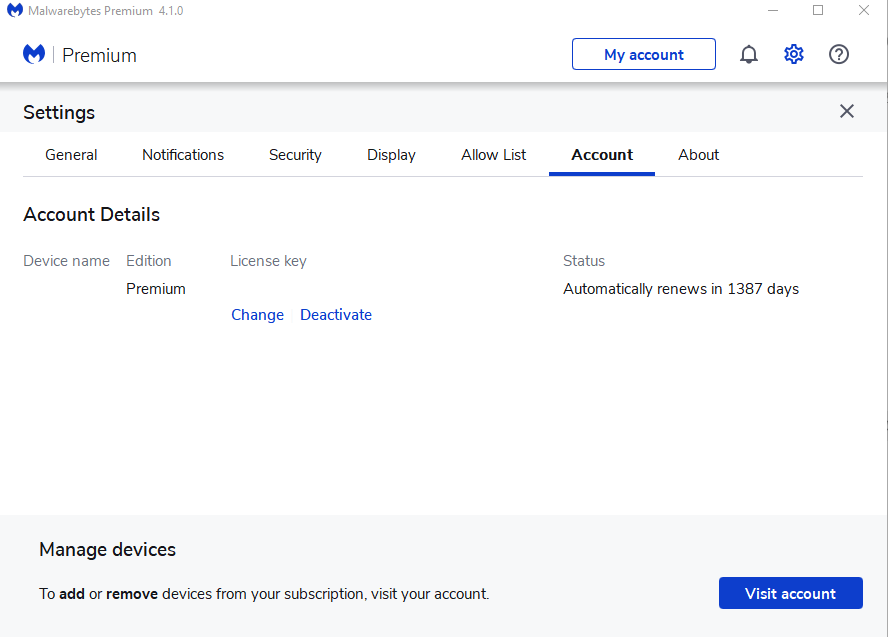Open the Allow List tab
This screenshot has width=888, height=637.
494,155
